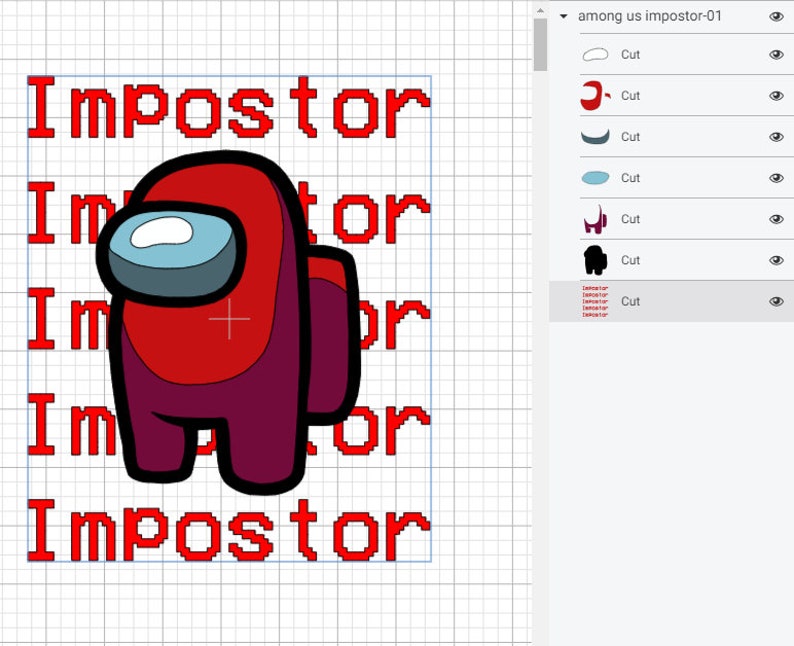
Task: Click Cut label of light blue visor layer
Action: [630, 178]
